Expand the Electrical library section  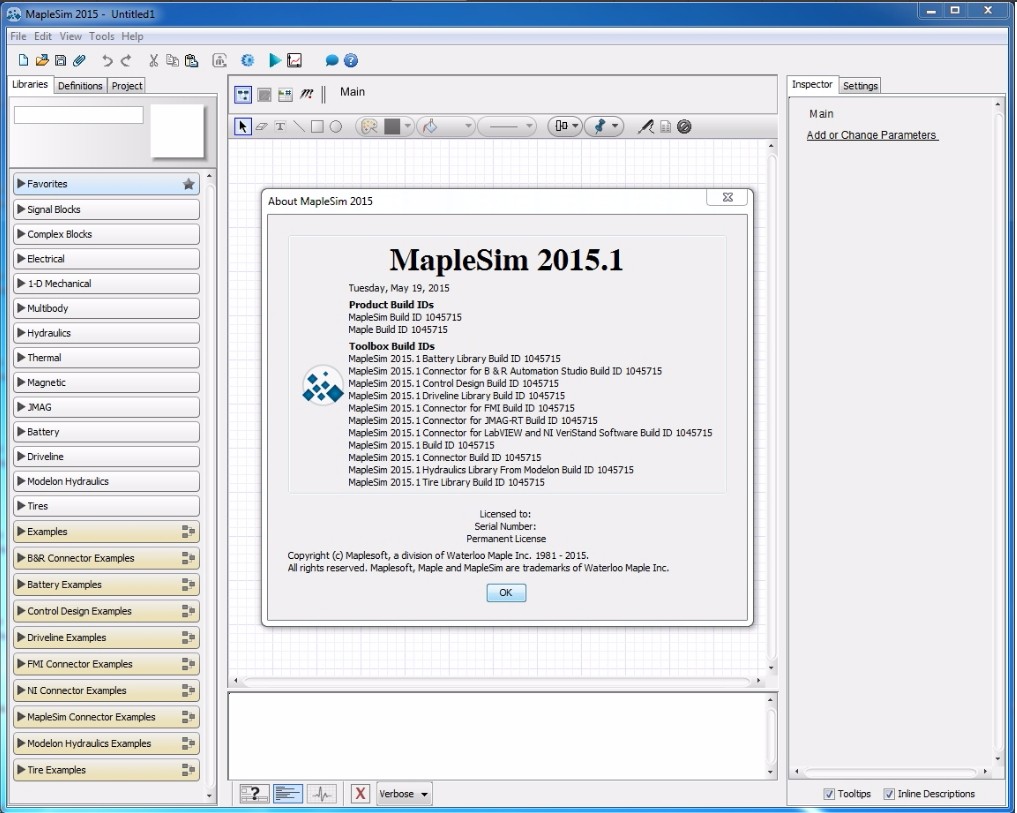pos(106,258)
